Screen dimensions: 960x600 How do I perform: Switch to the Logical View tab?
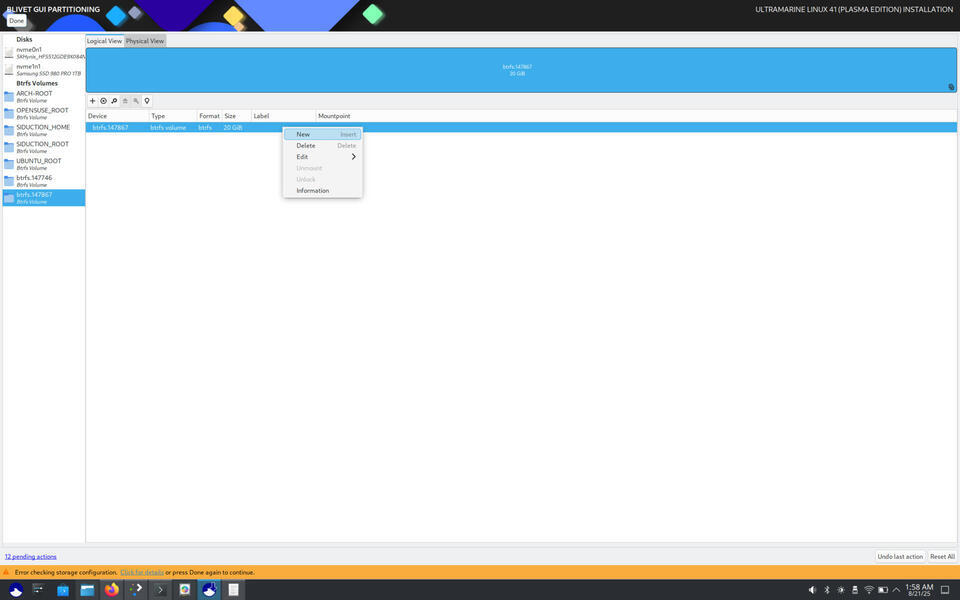(x=105, y=41)
